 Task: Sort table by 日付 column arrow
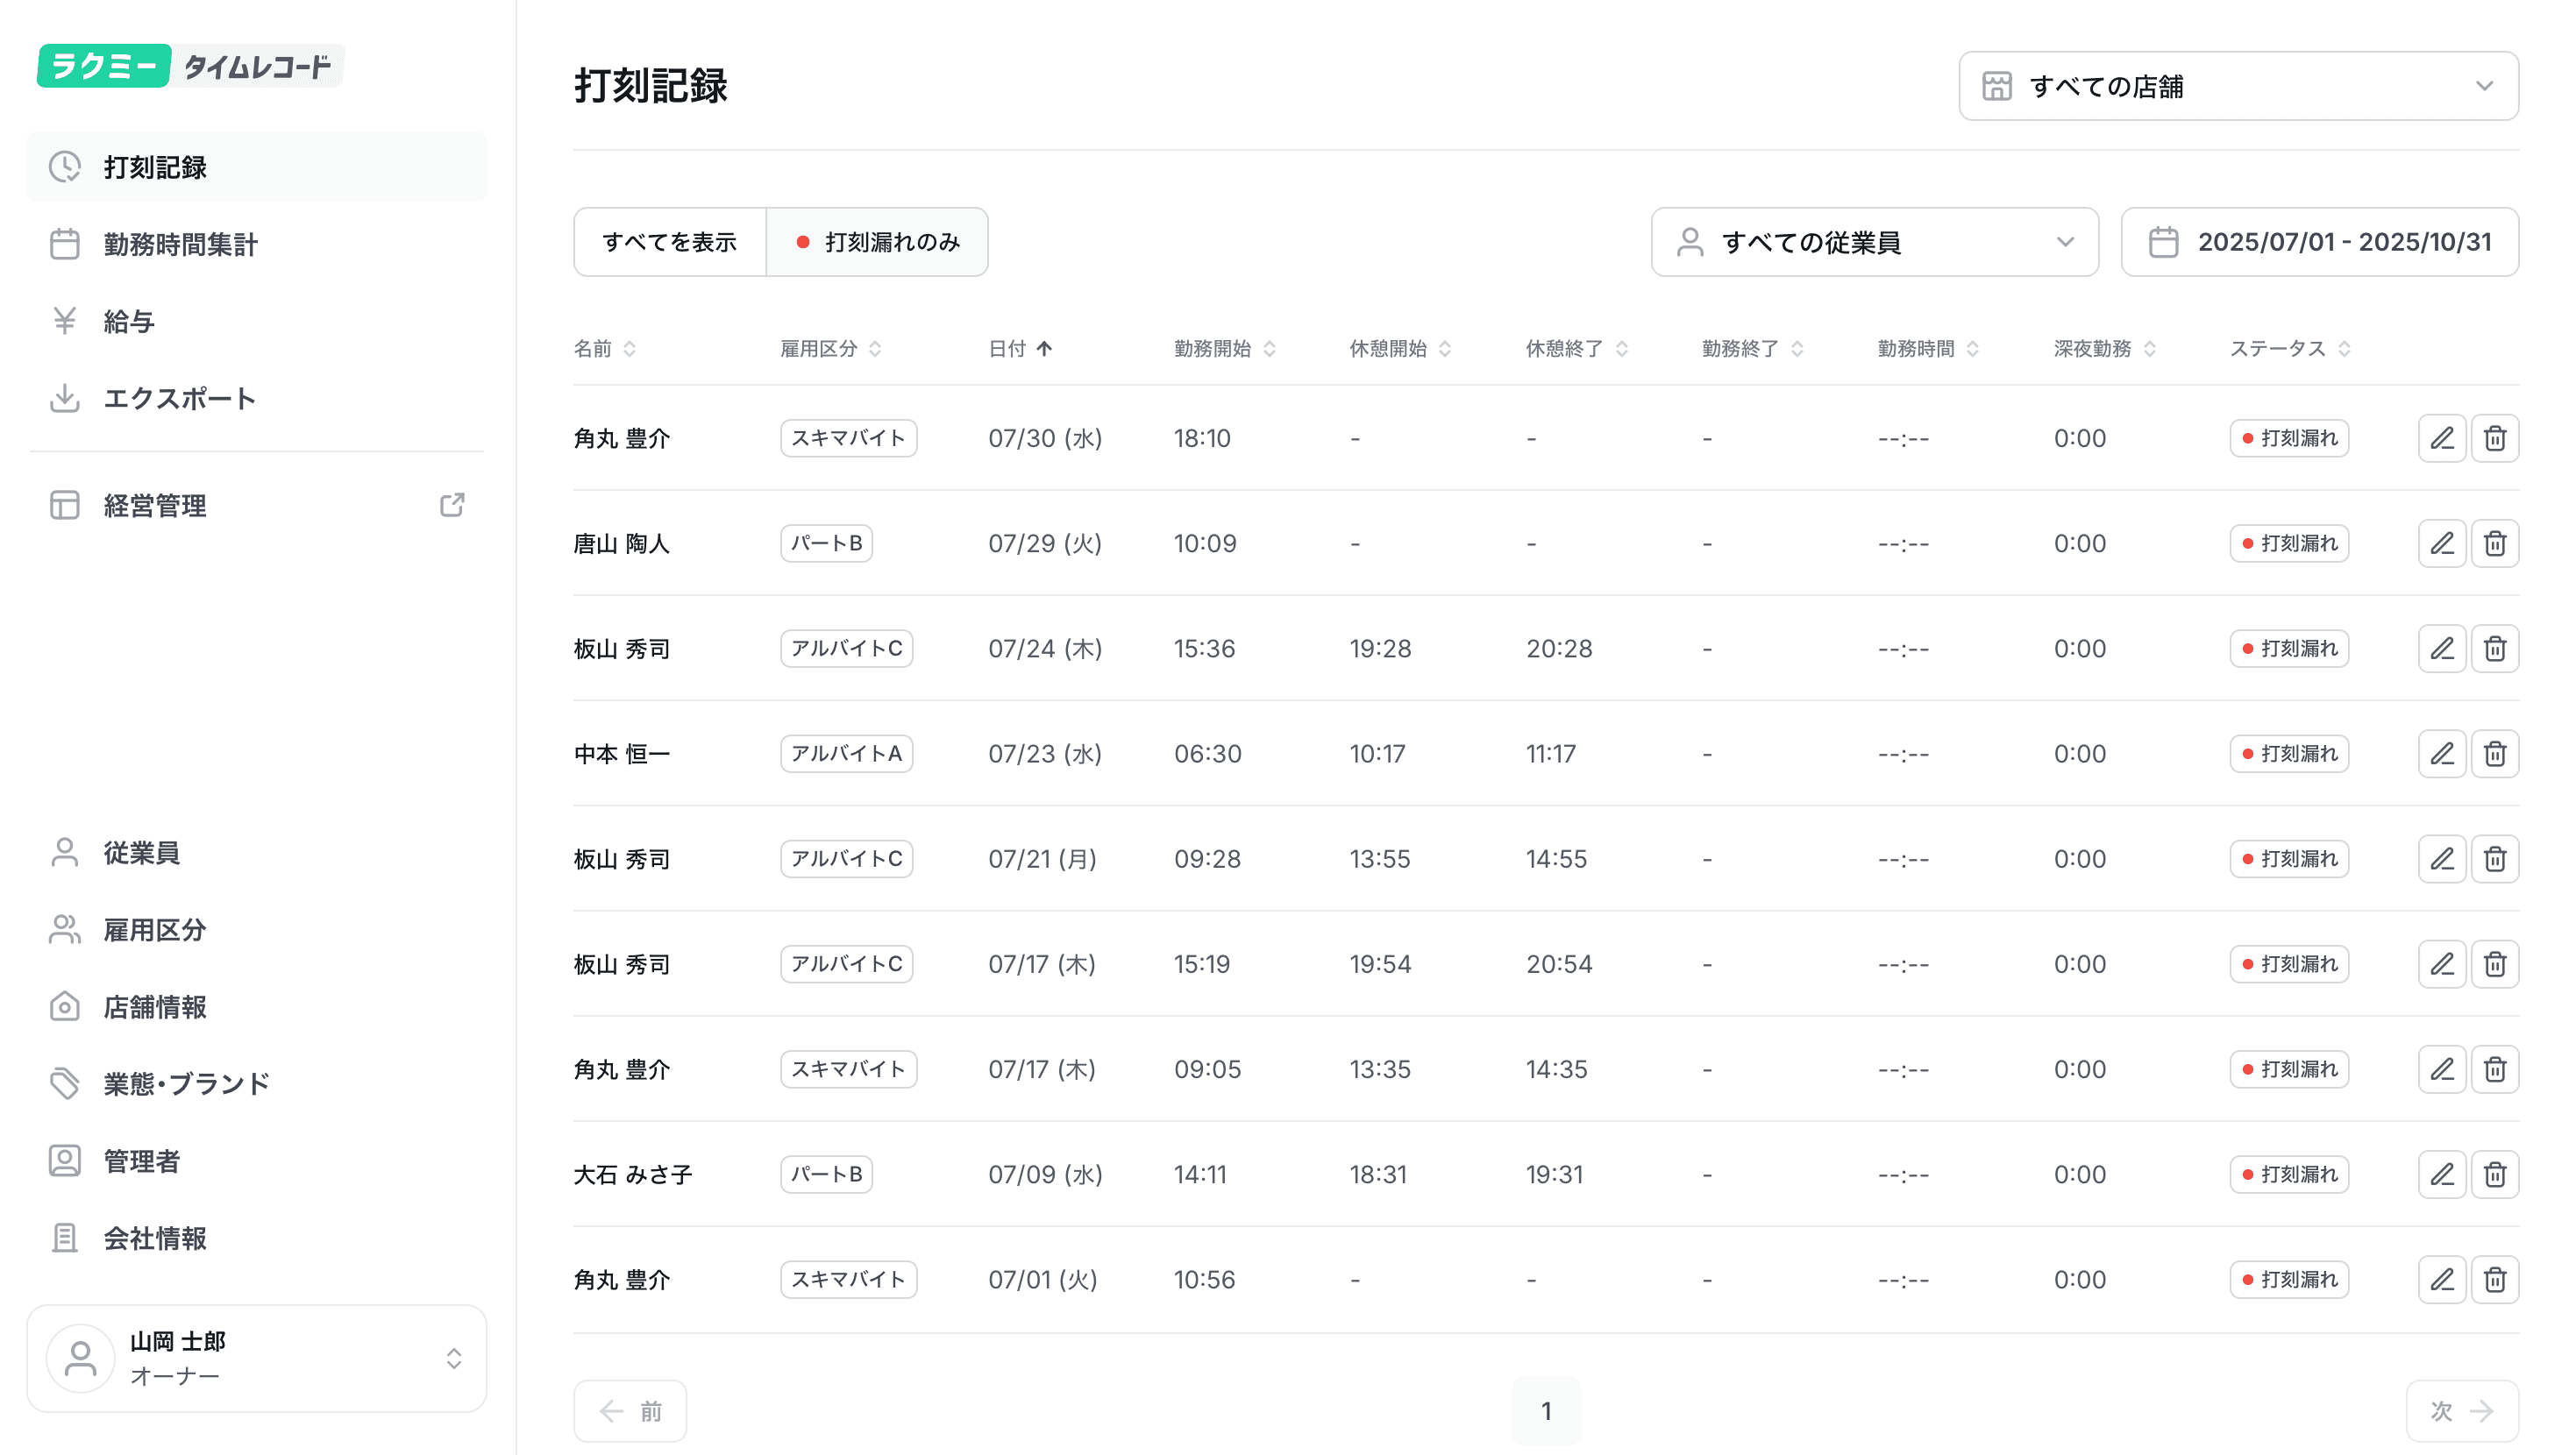tap(1044, 348)
